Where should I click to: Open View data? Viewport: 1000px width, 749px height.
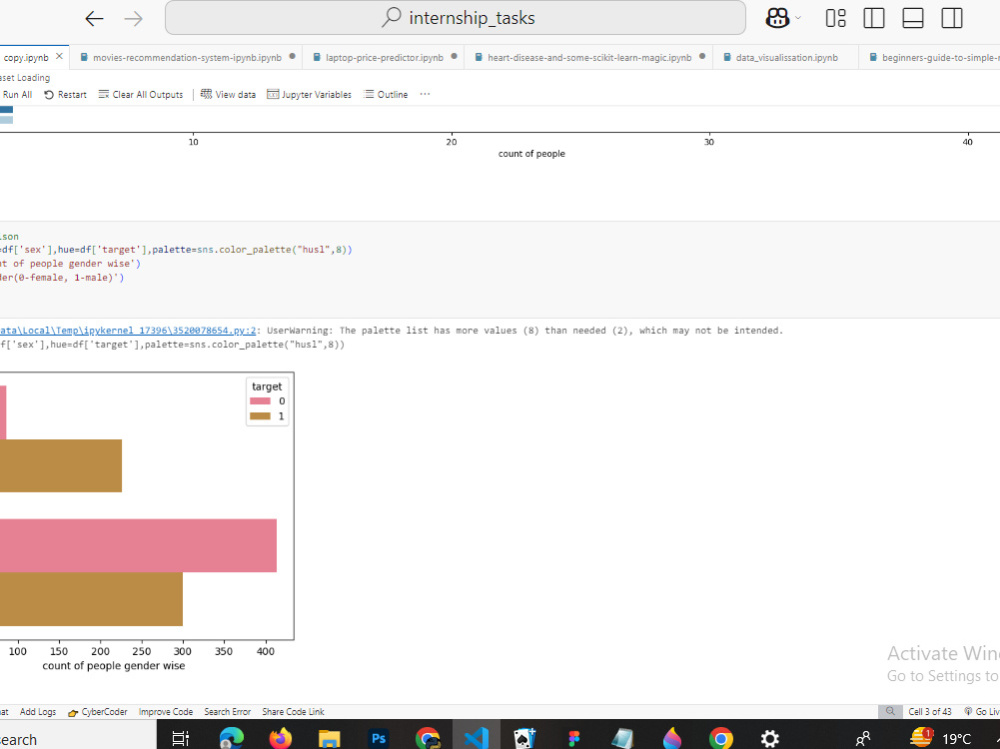tap(228, 94)
